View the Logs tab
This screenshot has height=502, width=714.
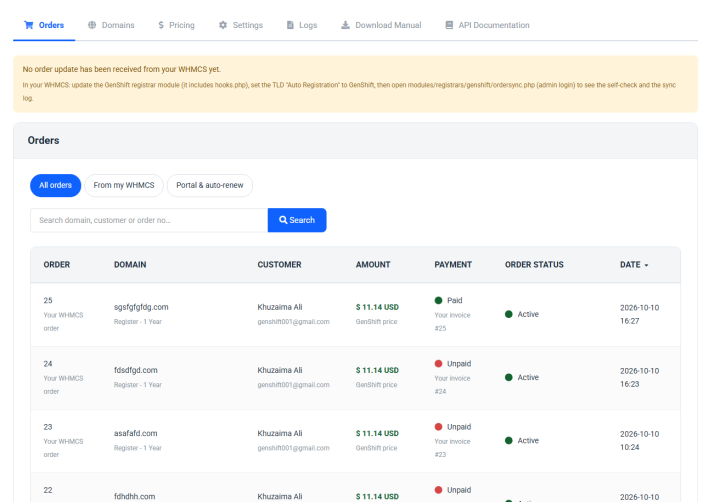(x=302, y=25)
